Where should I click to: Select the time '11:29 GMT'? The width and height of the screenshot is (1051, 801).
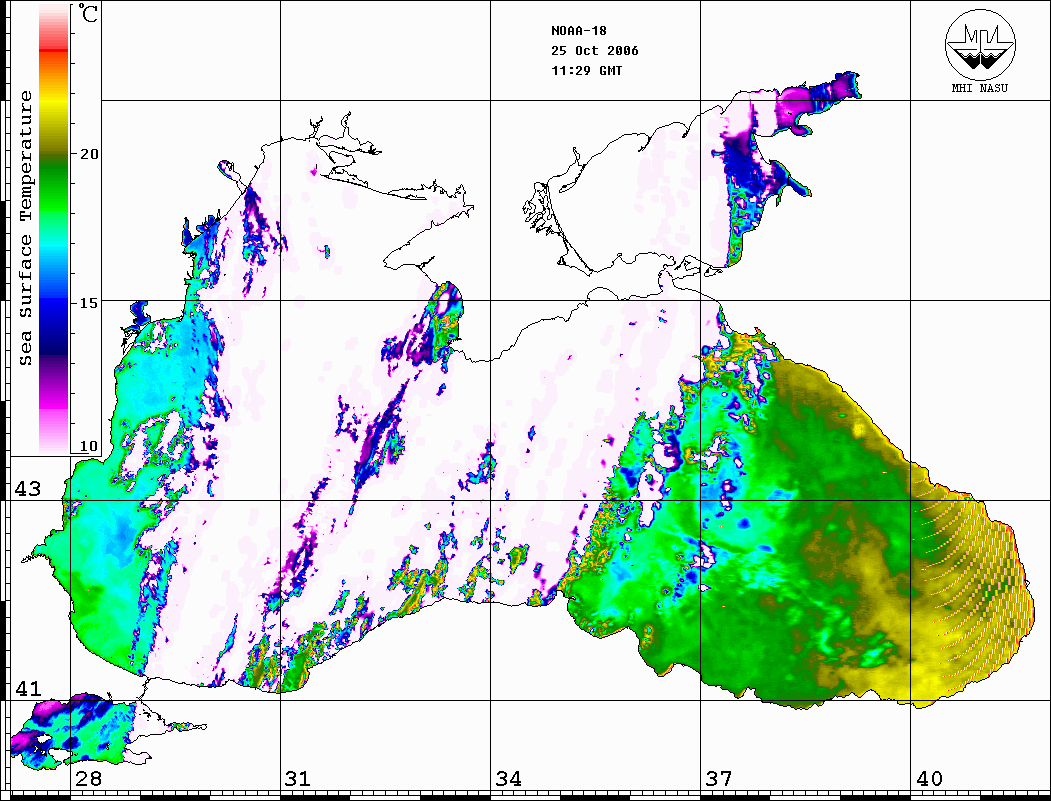[586, 71]
